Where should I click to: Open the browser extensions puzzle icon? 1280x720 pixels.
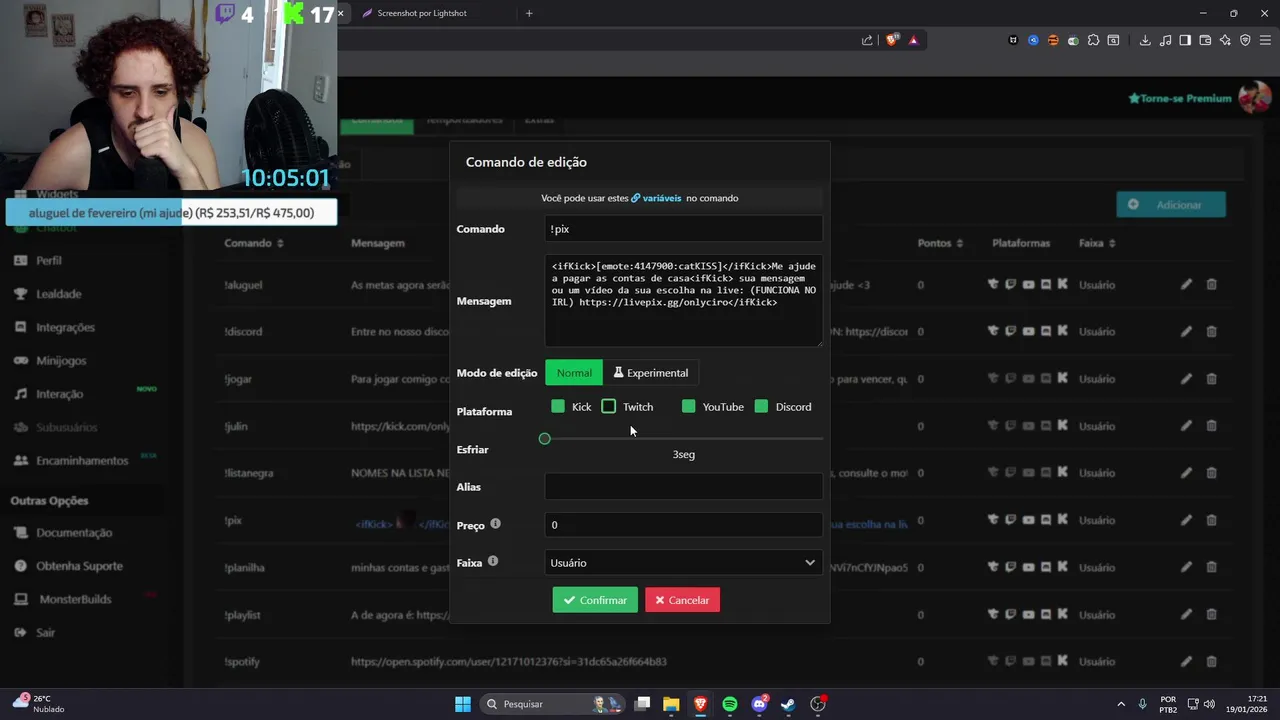(1093, 40)
